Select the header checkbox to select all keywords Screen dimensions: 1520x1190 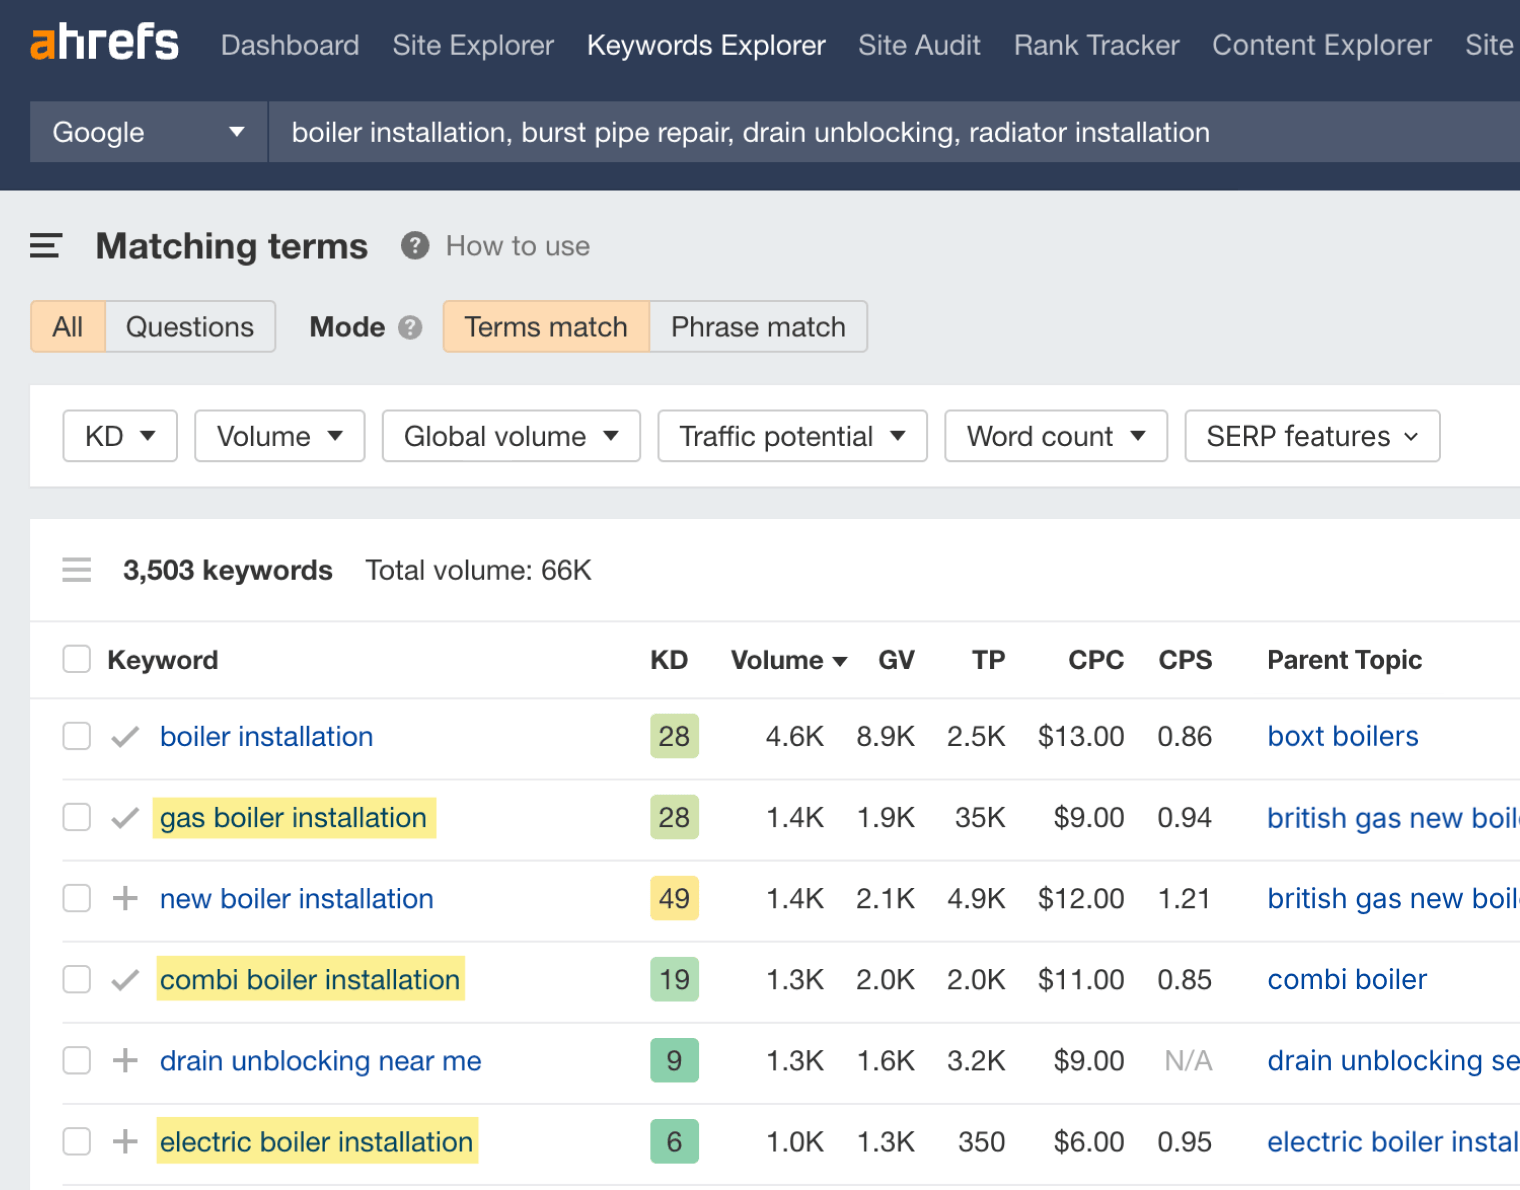pos(76,659)
